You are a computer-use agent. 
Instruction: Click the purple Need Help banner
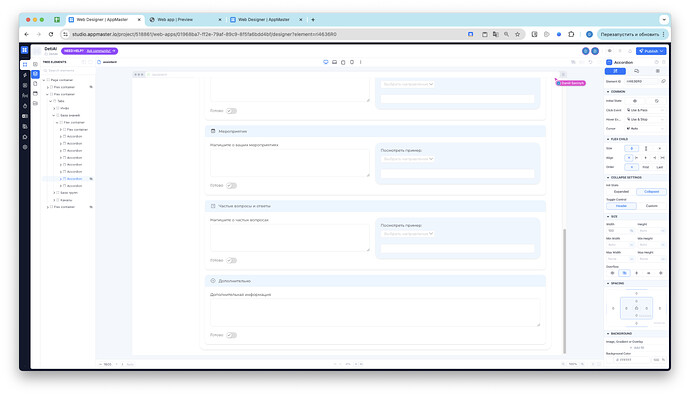[89, 51]
